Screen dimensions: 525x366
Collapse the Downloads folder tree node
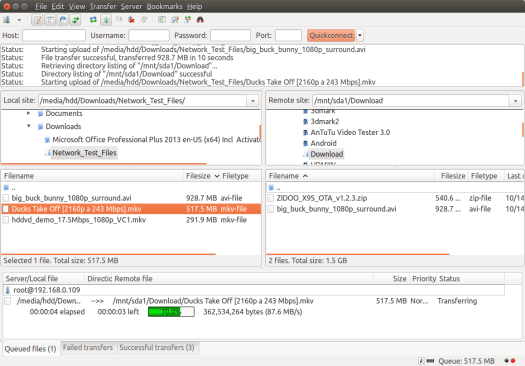(x=29, y=126)
